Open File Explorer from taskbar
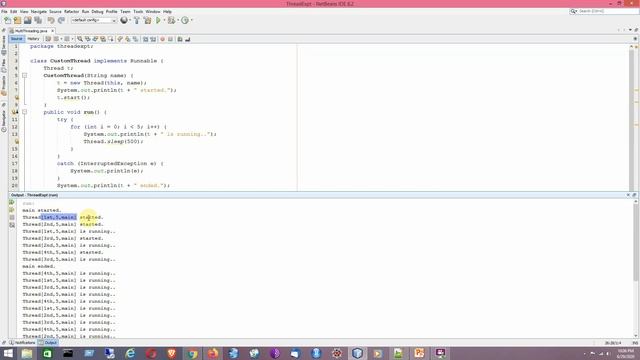 coord(27,353)
